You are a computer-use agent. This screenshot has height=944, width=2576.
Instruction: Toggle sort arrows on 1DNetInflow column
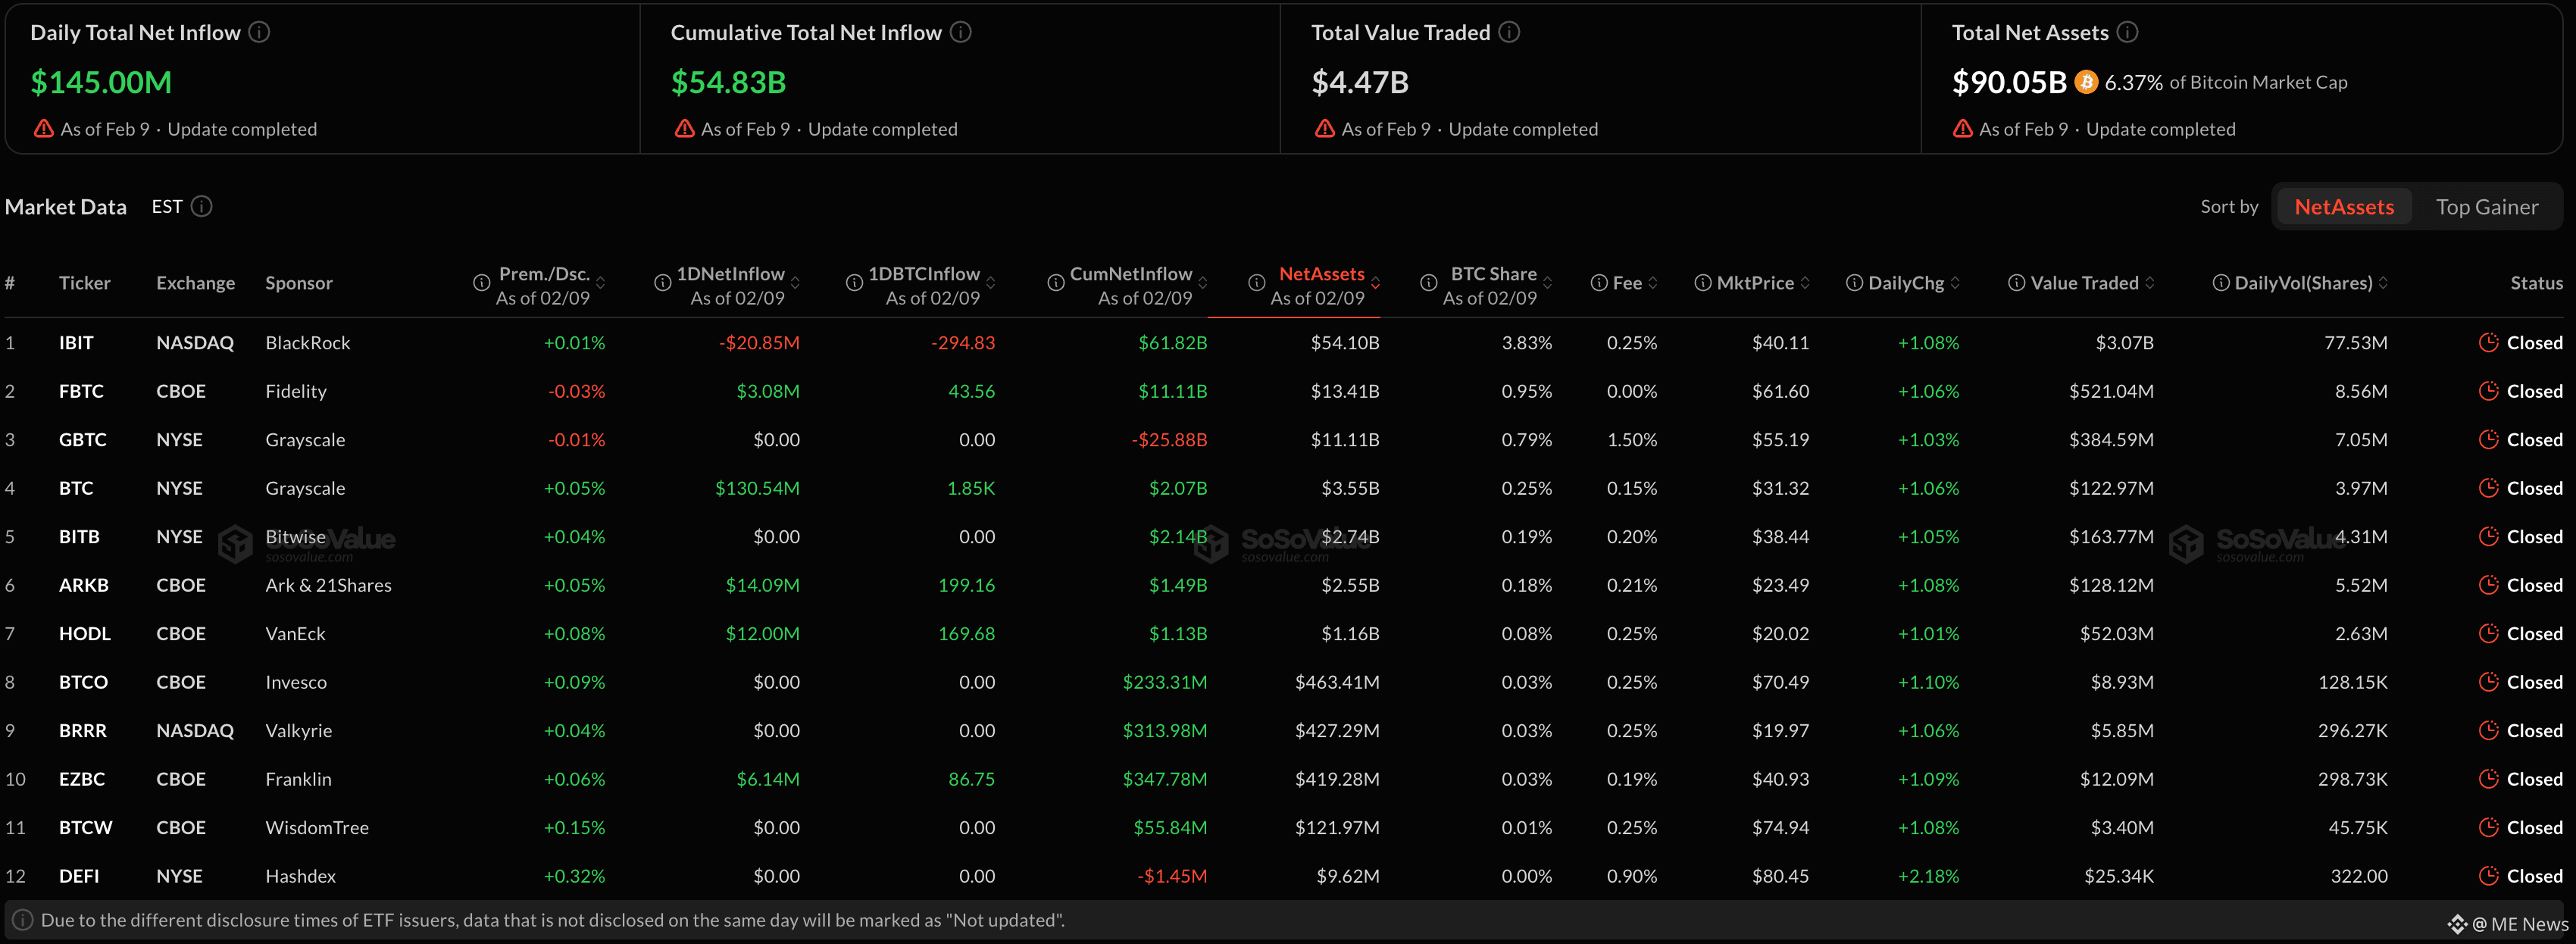pyautogui.click(x=795, y=283)
